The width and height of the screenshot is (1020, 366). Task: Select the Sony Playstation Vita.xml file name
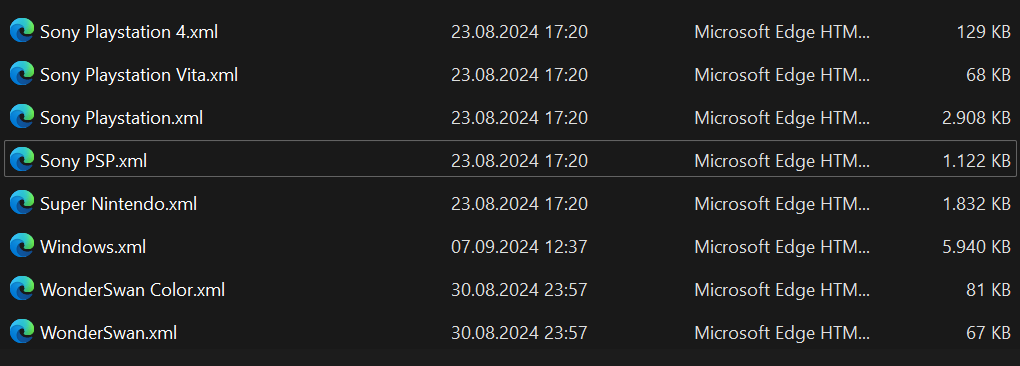[x=139, y=75]
